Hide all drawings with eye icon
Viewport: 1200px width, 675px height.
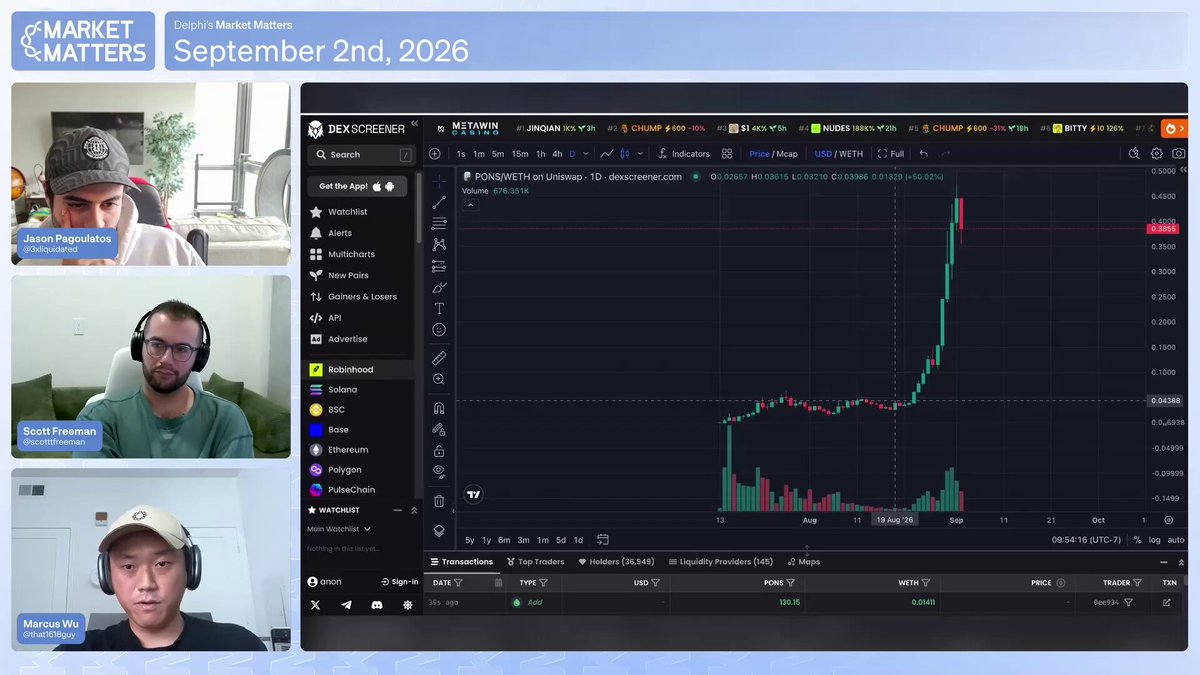[x=439, y=471]
